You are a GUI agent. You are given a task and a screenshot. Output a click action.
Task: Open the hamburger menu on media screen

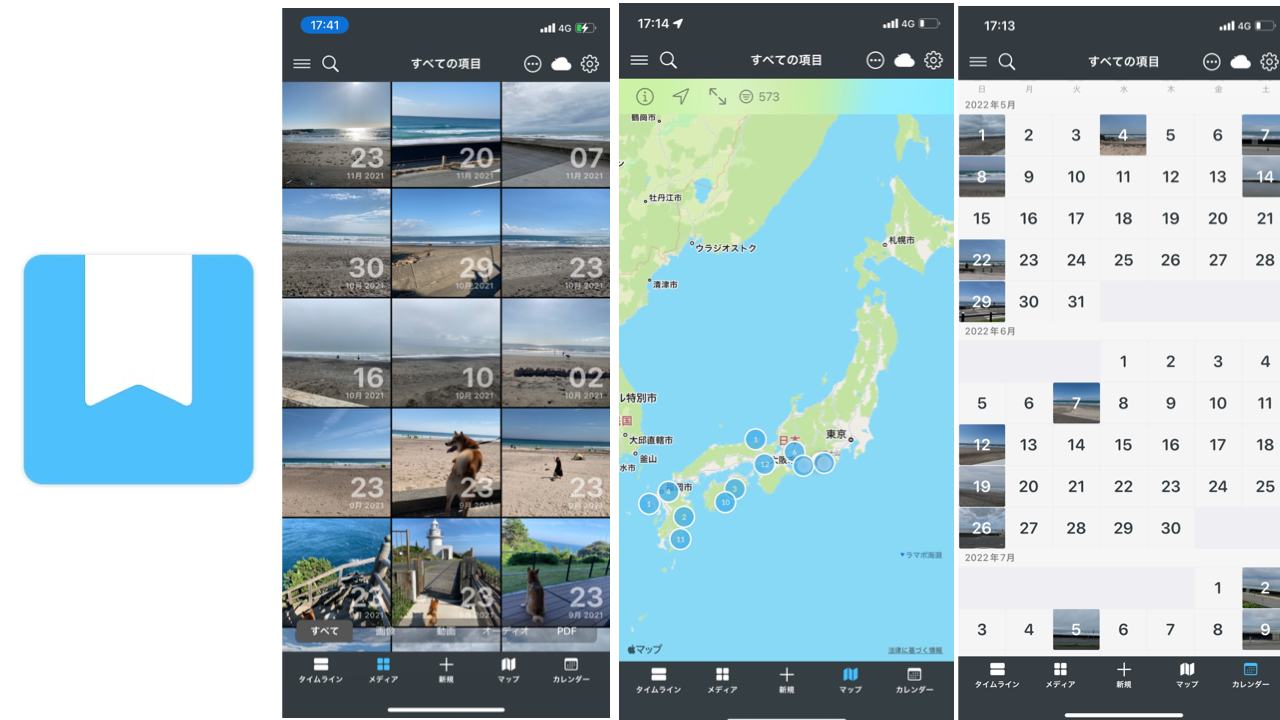[302, 64]
